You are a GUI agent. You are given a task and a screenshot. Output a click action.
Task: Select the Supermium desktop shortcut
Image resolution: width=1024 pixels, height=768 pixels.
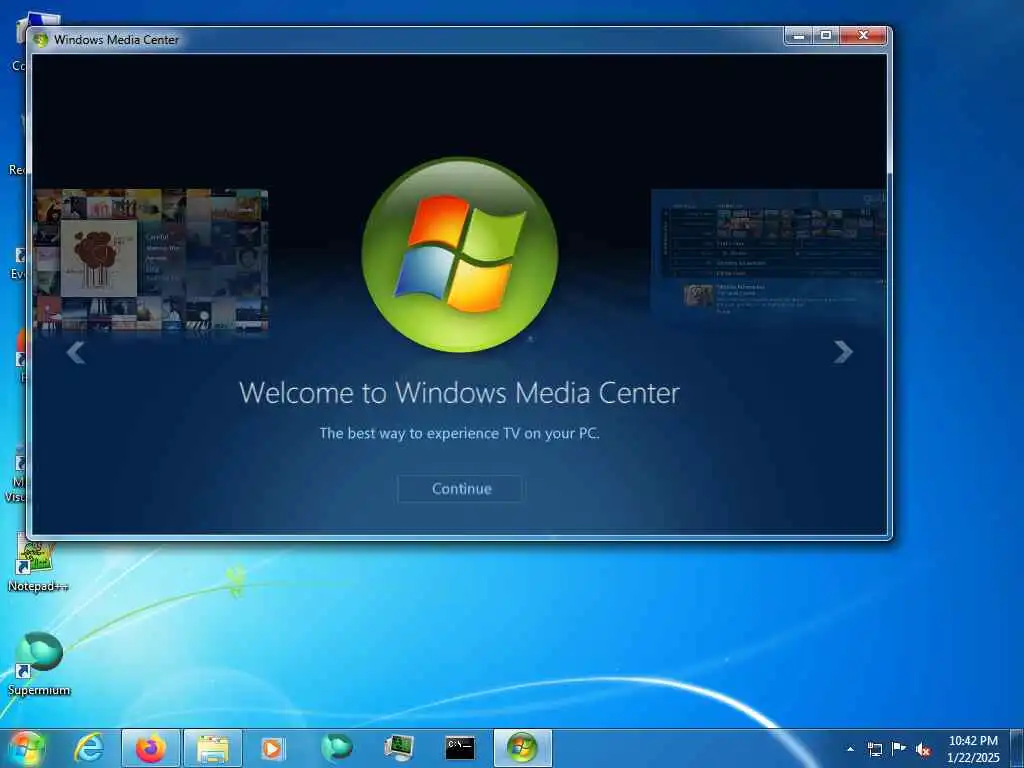39,664
